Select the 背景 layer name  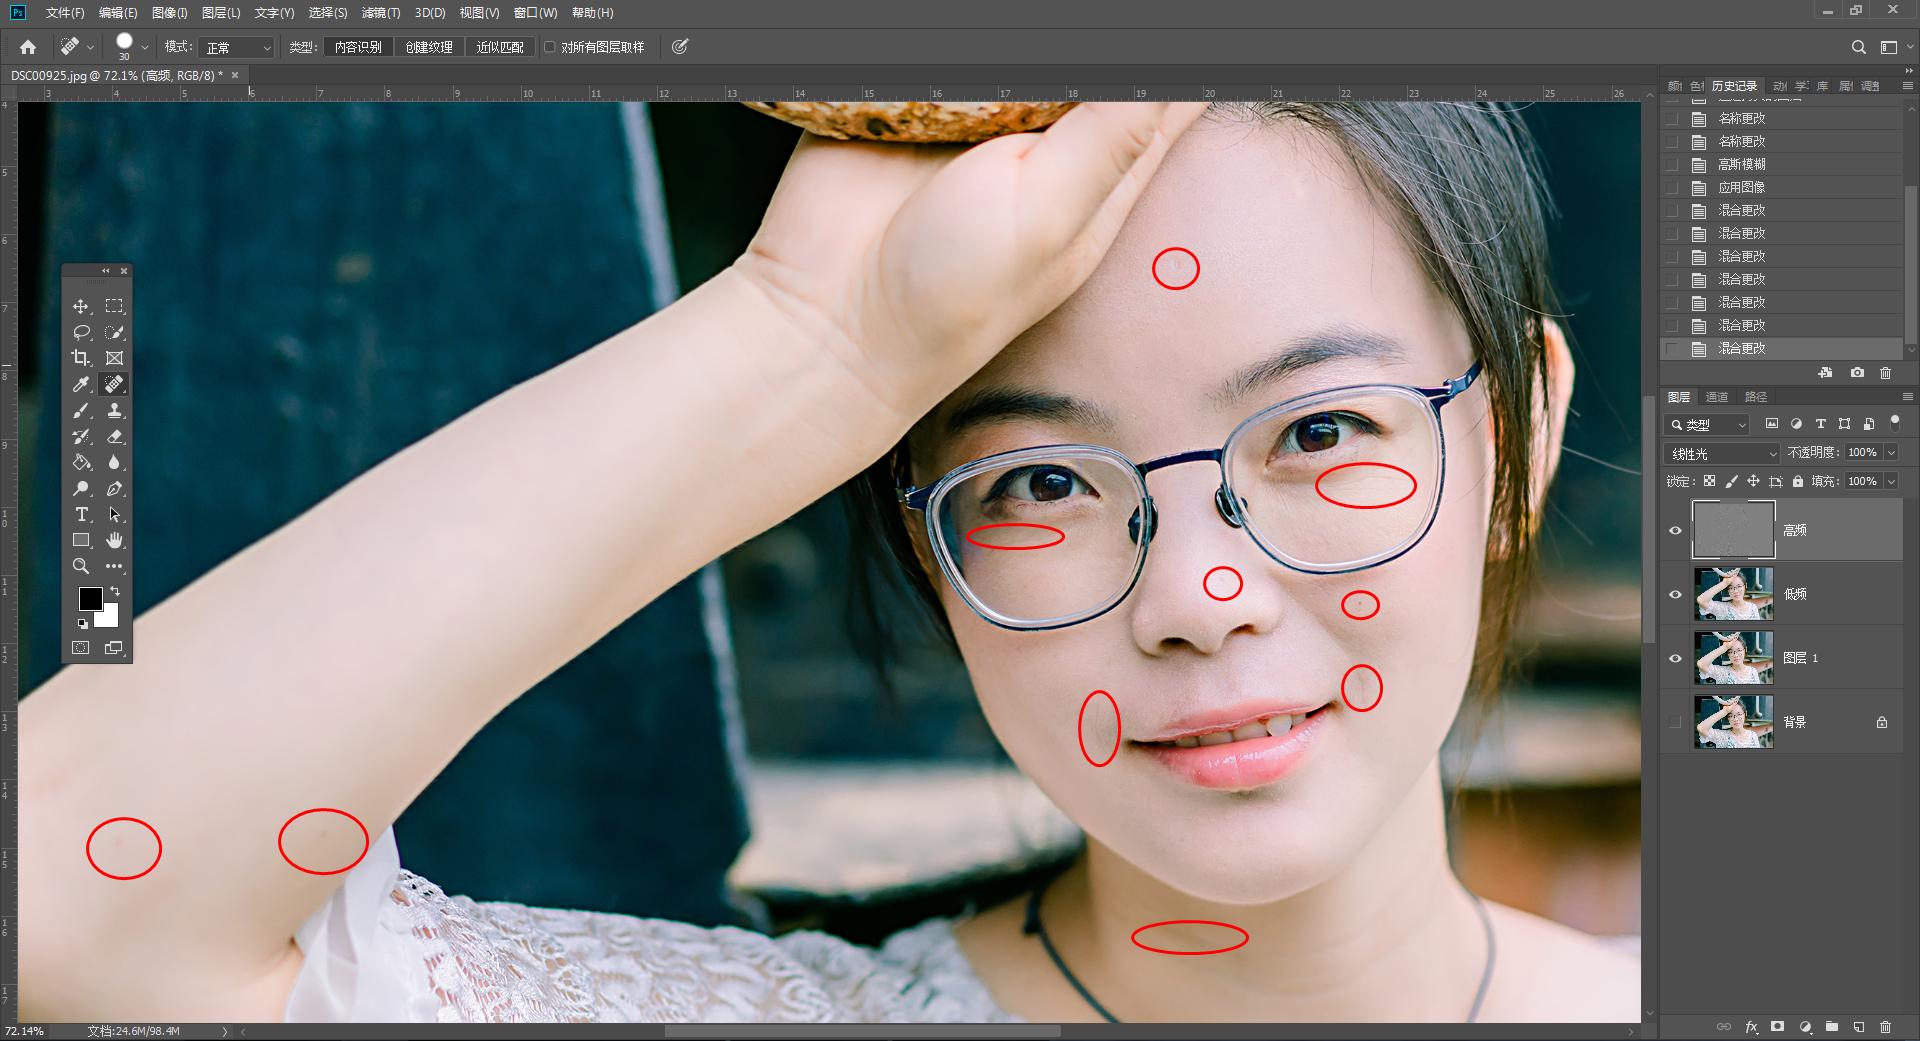click(1795, 722)
